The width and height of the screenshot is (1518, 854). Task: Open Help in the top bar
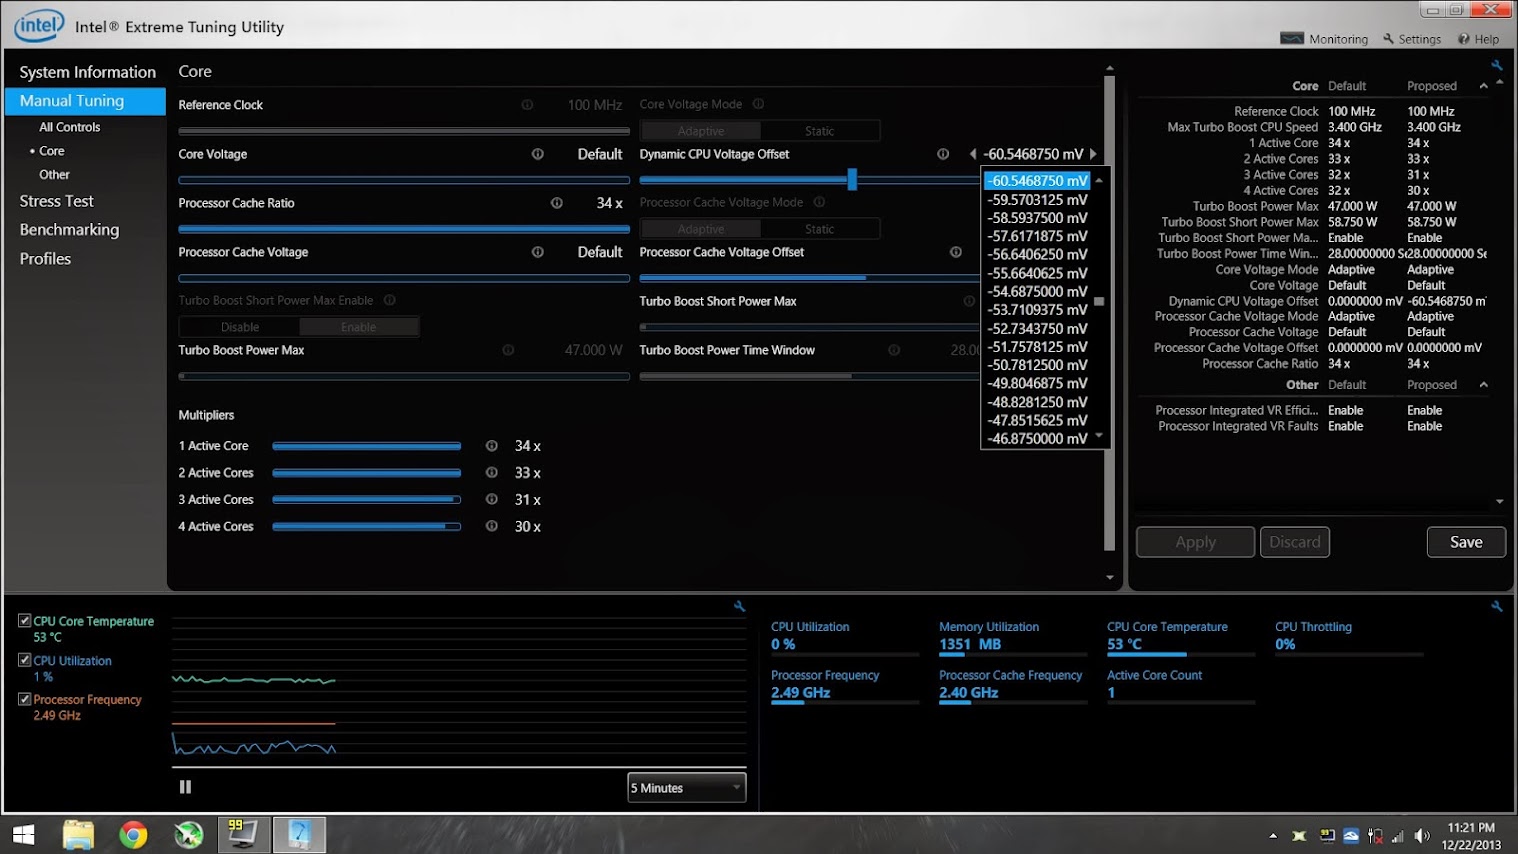click(x=1478, y=39)
